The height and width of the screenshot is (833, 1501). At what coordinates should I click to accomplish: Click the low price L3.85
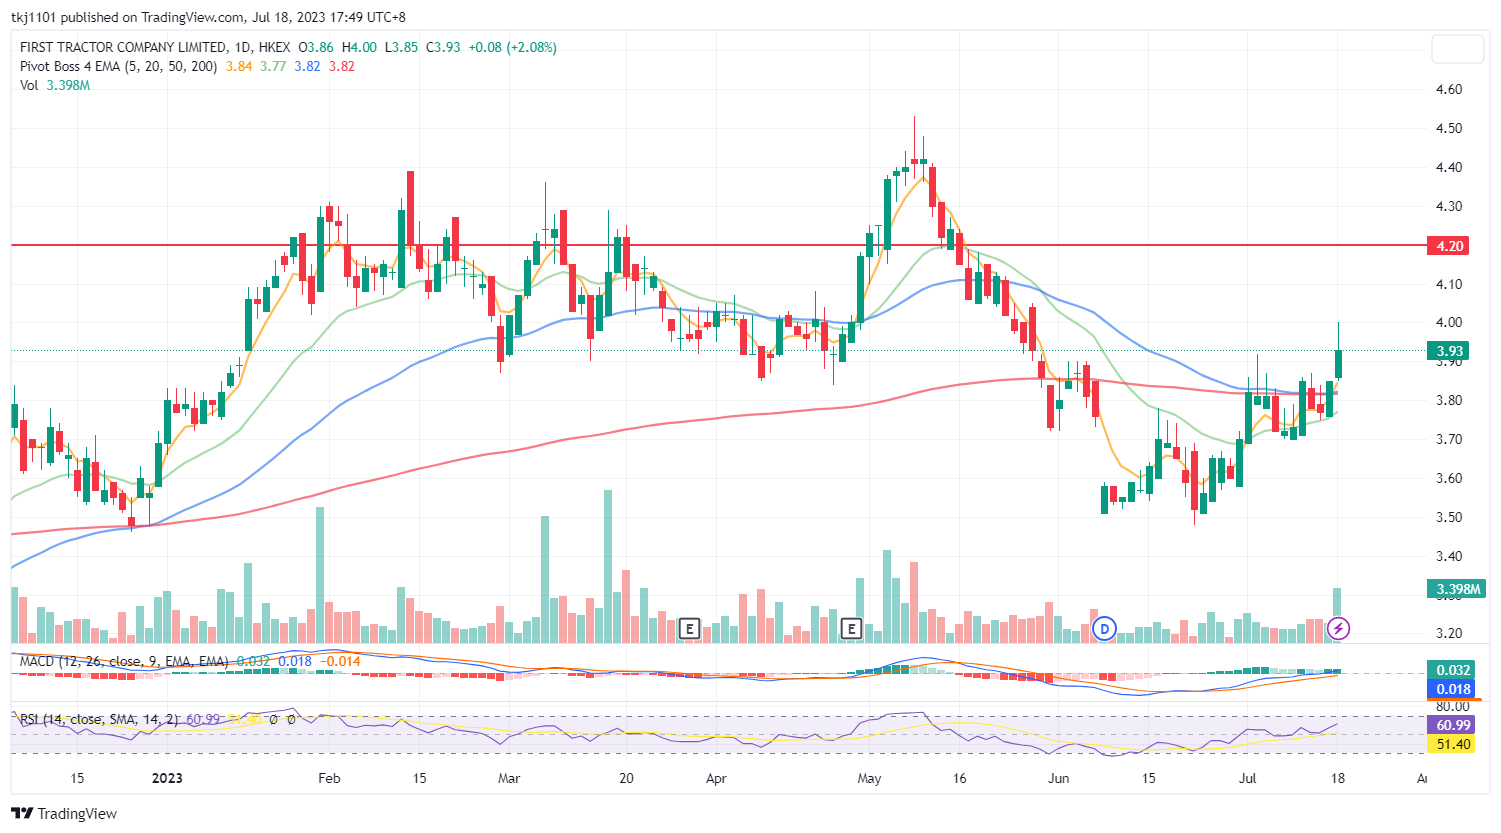click(402, 47)
